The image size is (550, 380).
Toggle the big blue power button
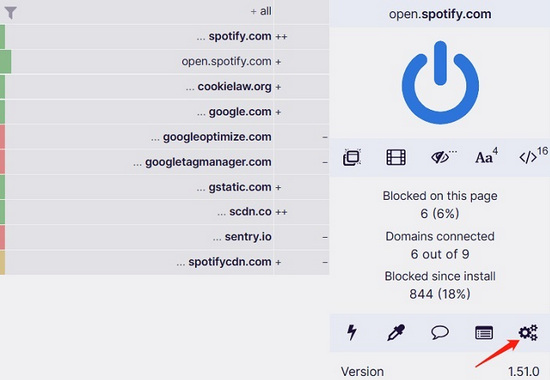point(440,82)
